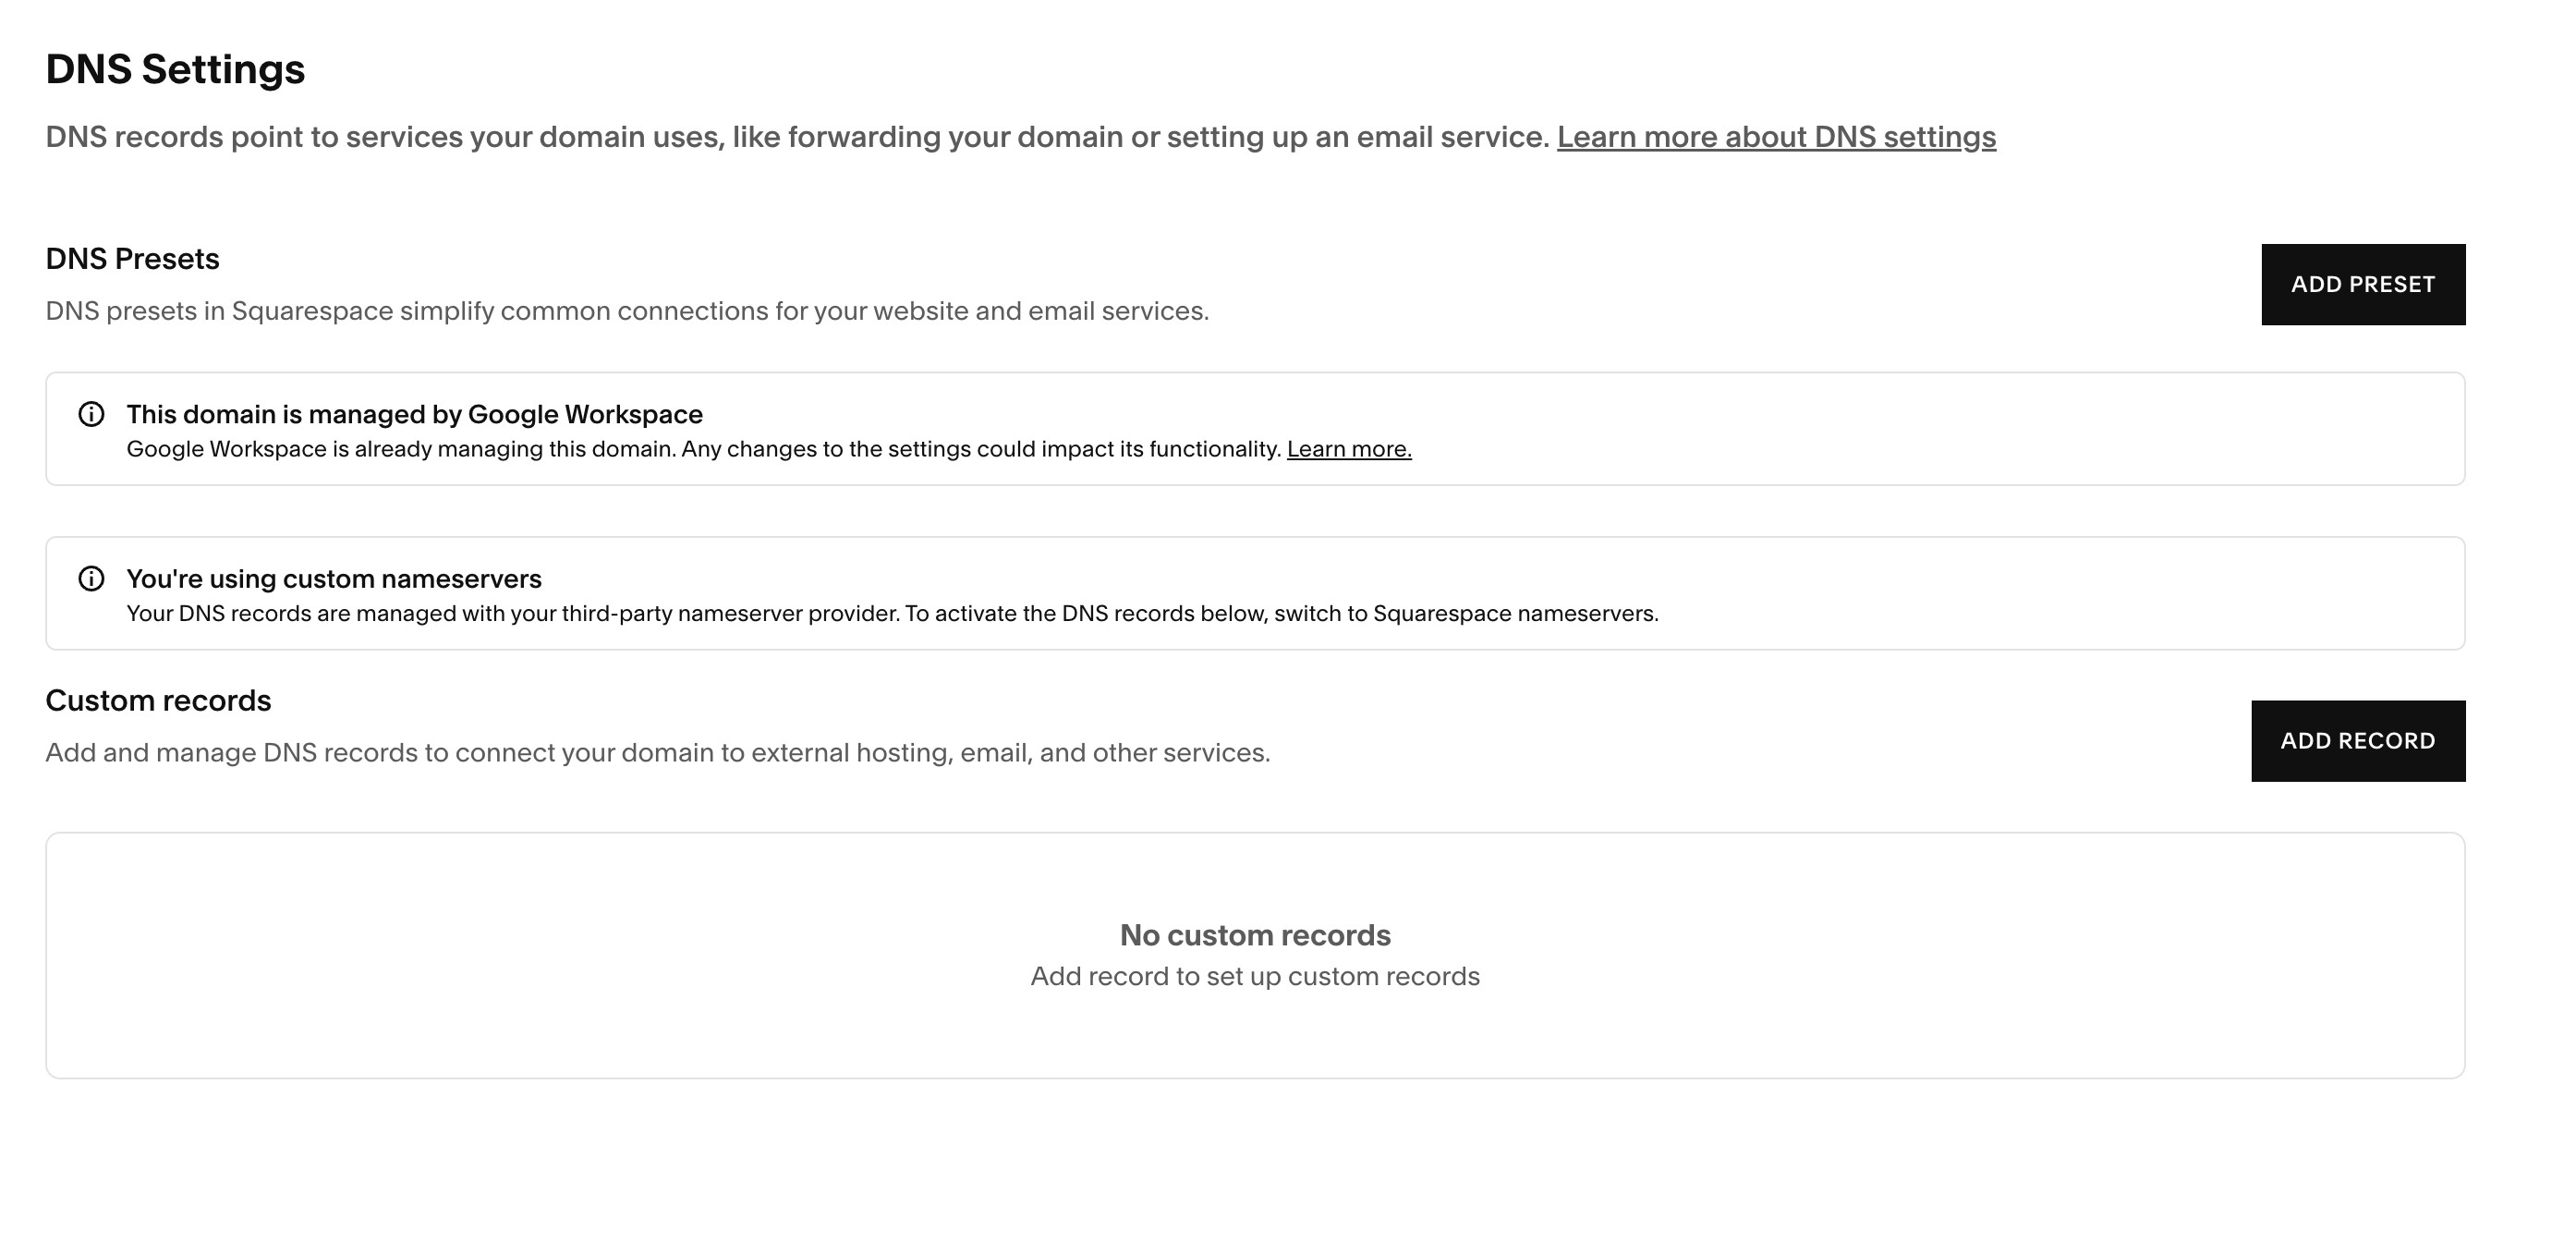Click the third-party nameserver provider message
Image resolution: width=2576 pixels, height=1255 pixels.
(892, 614)
